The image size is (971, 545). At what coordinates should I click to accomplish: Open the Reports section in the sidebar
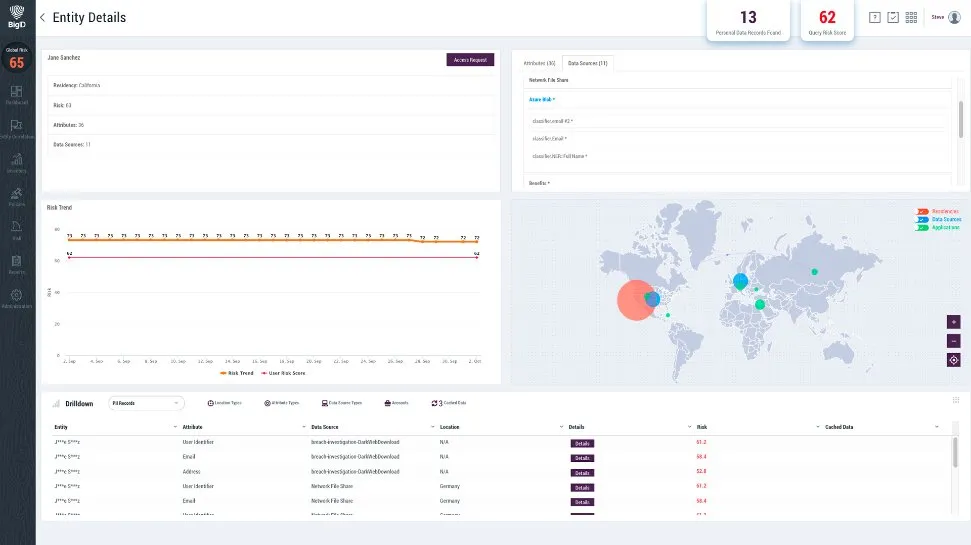coord(17,263)
